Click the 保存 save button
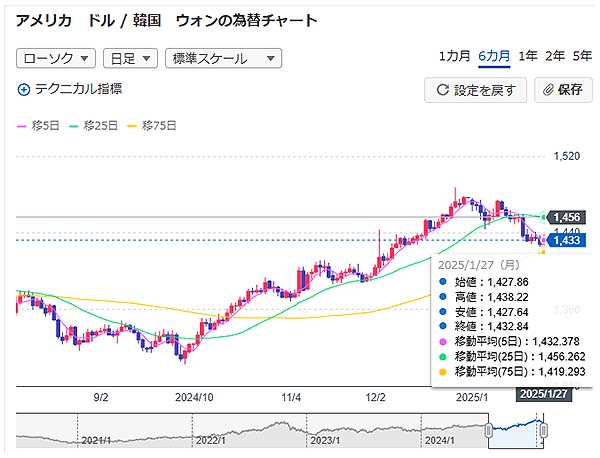600x458 pixels. point(563,90)
